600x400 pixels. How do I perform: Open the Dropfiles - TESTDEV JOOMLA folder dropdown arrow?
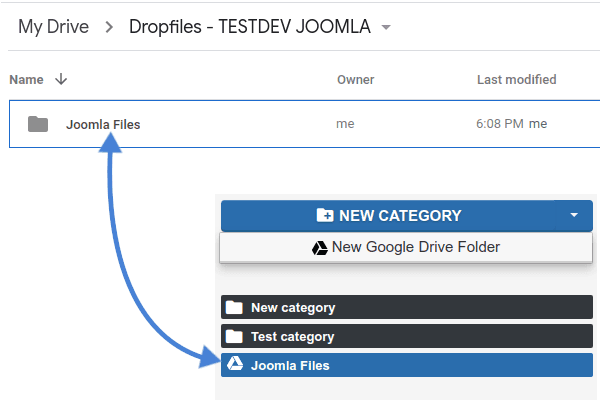(x=386, y=27)
